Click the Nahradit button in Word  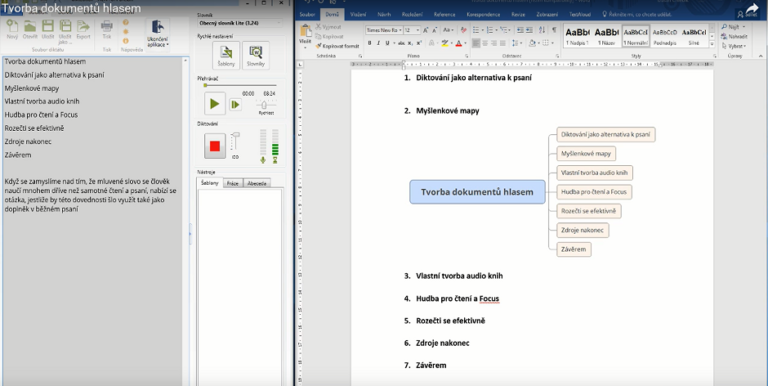tap(735, 37)
